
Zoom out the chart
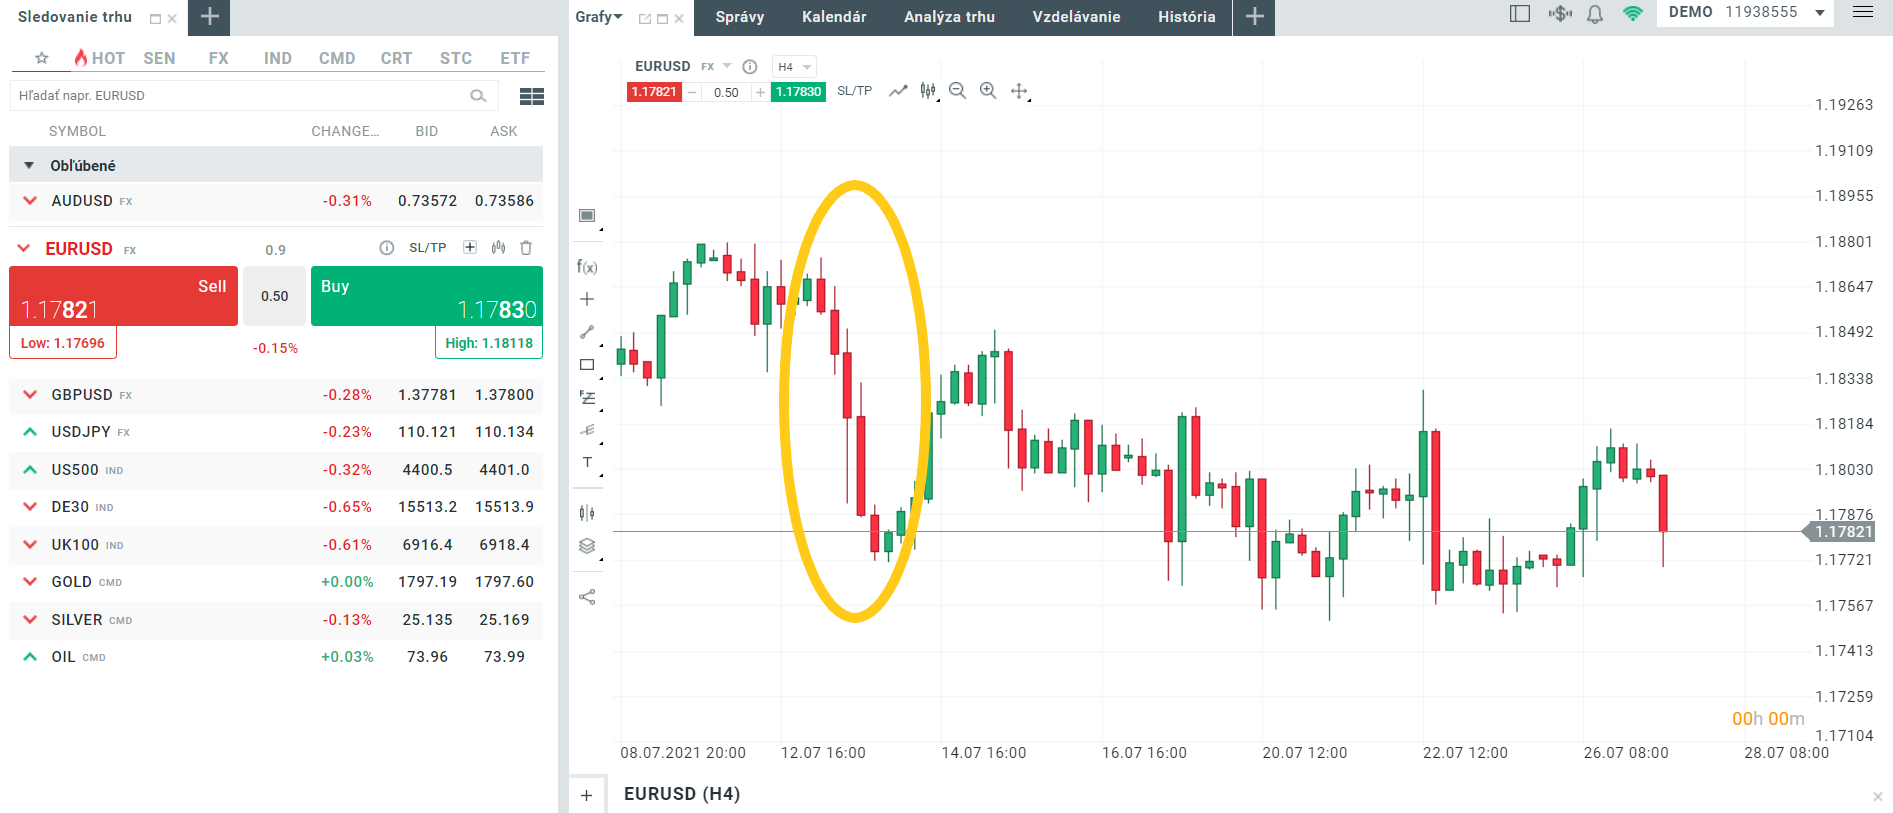(x=957, y=91)
